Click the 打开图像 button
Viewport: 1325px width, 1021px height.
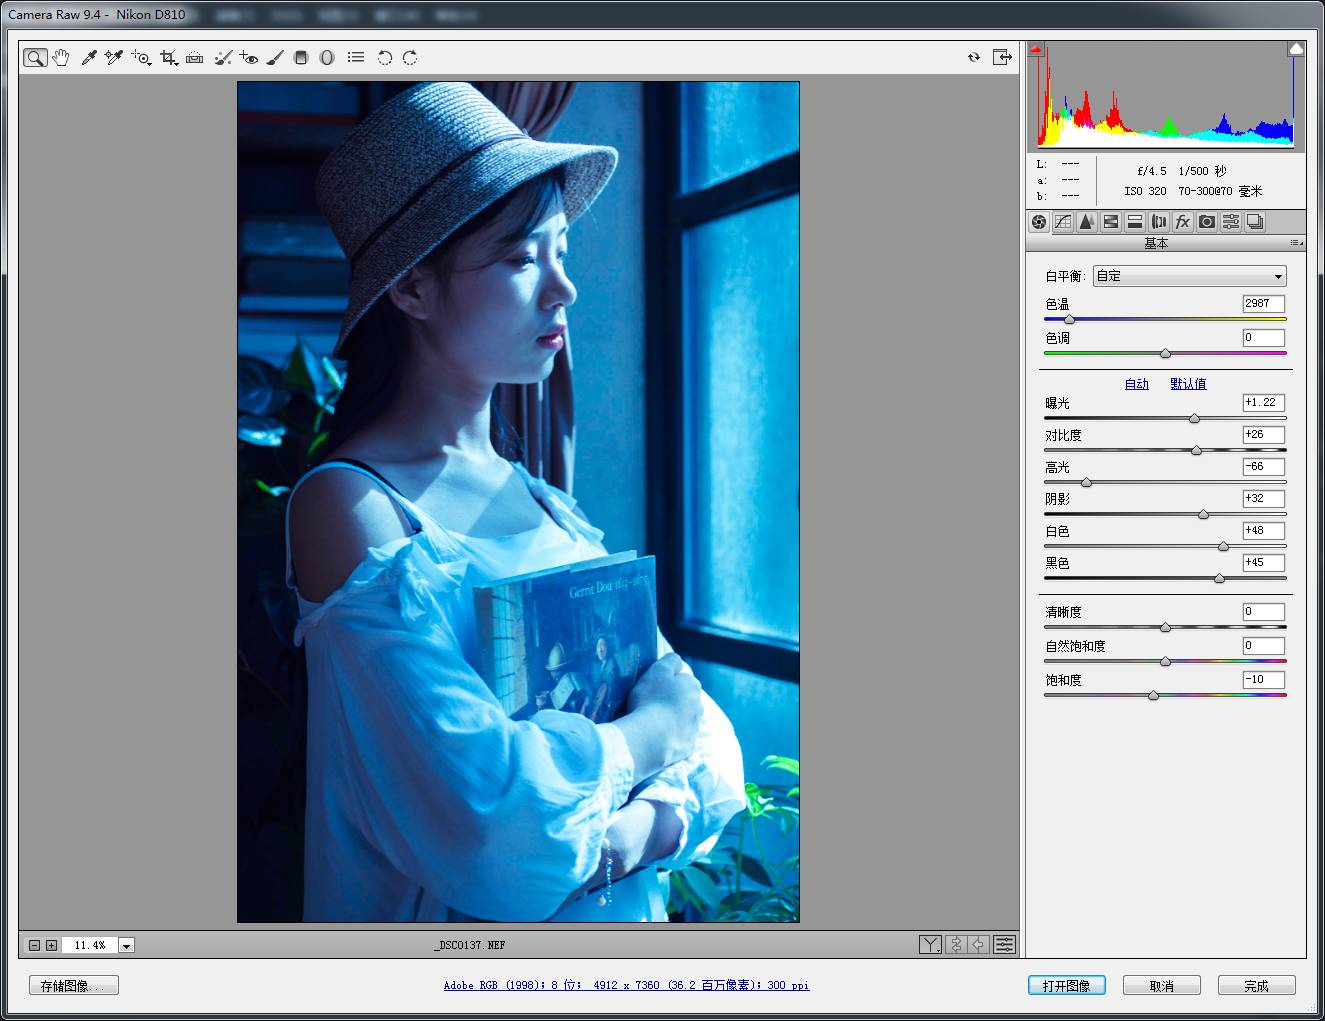coord(1066,986)
